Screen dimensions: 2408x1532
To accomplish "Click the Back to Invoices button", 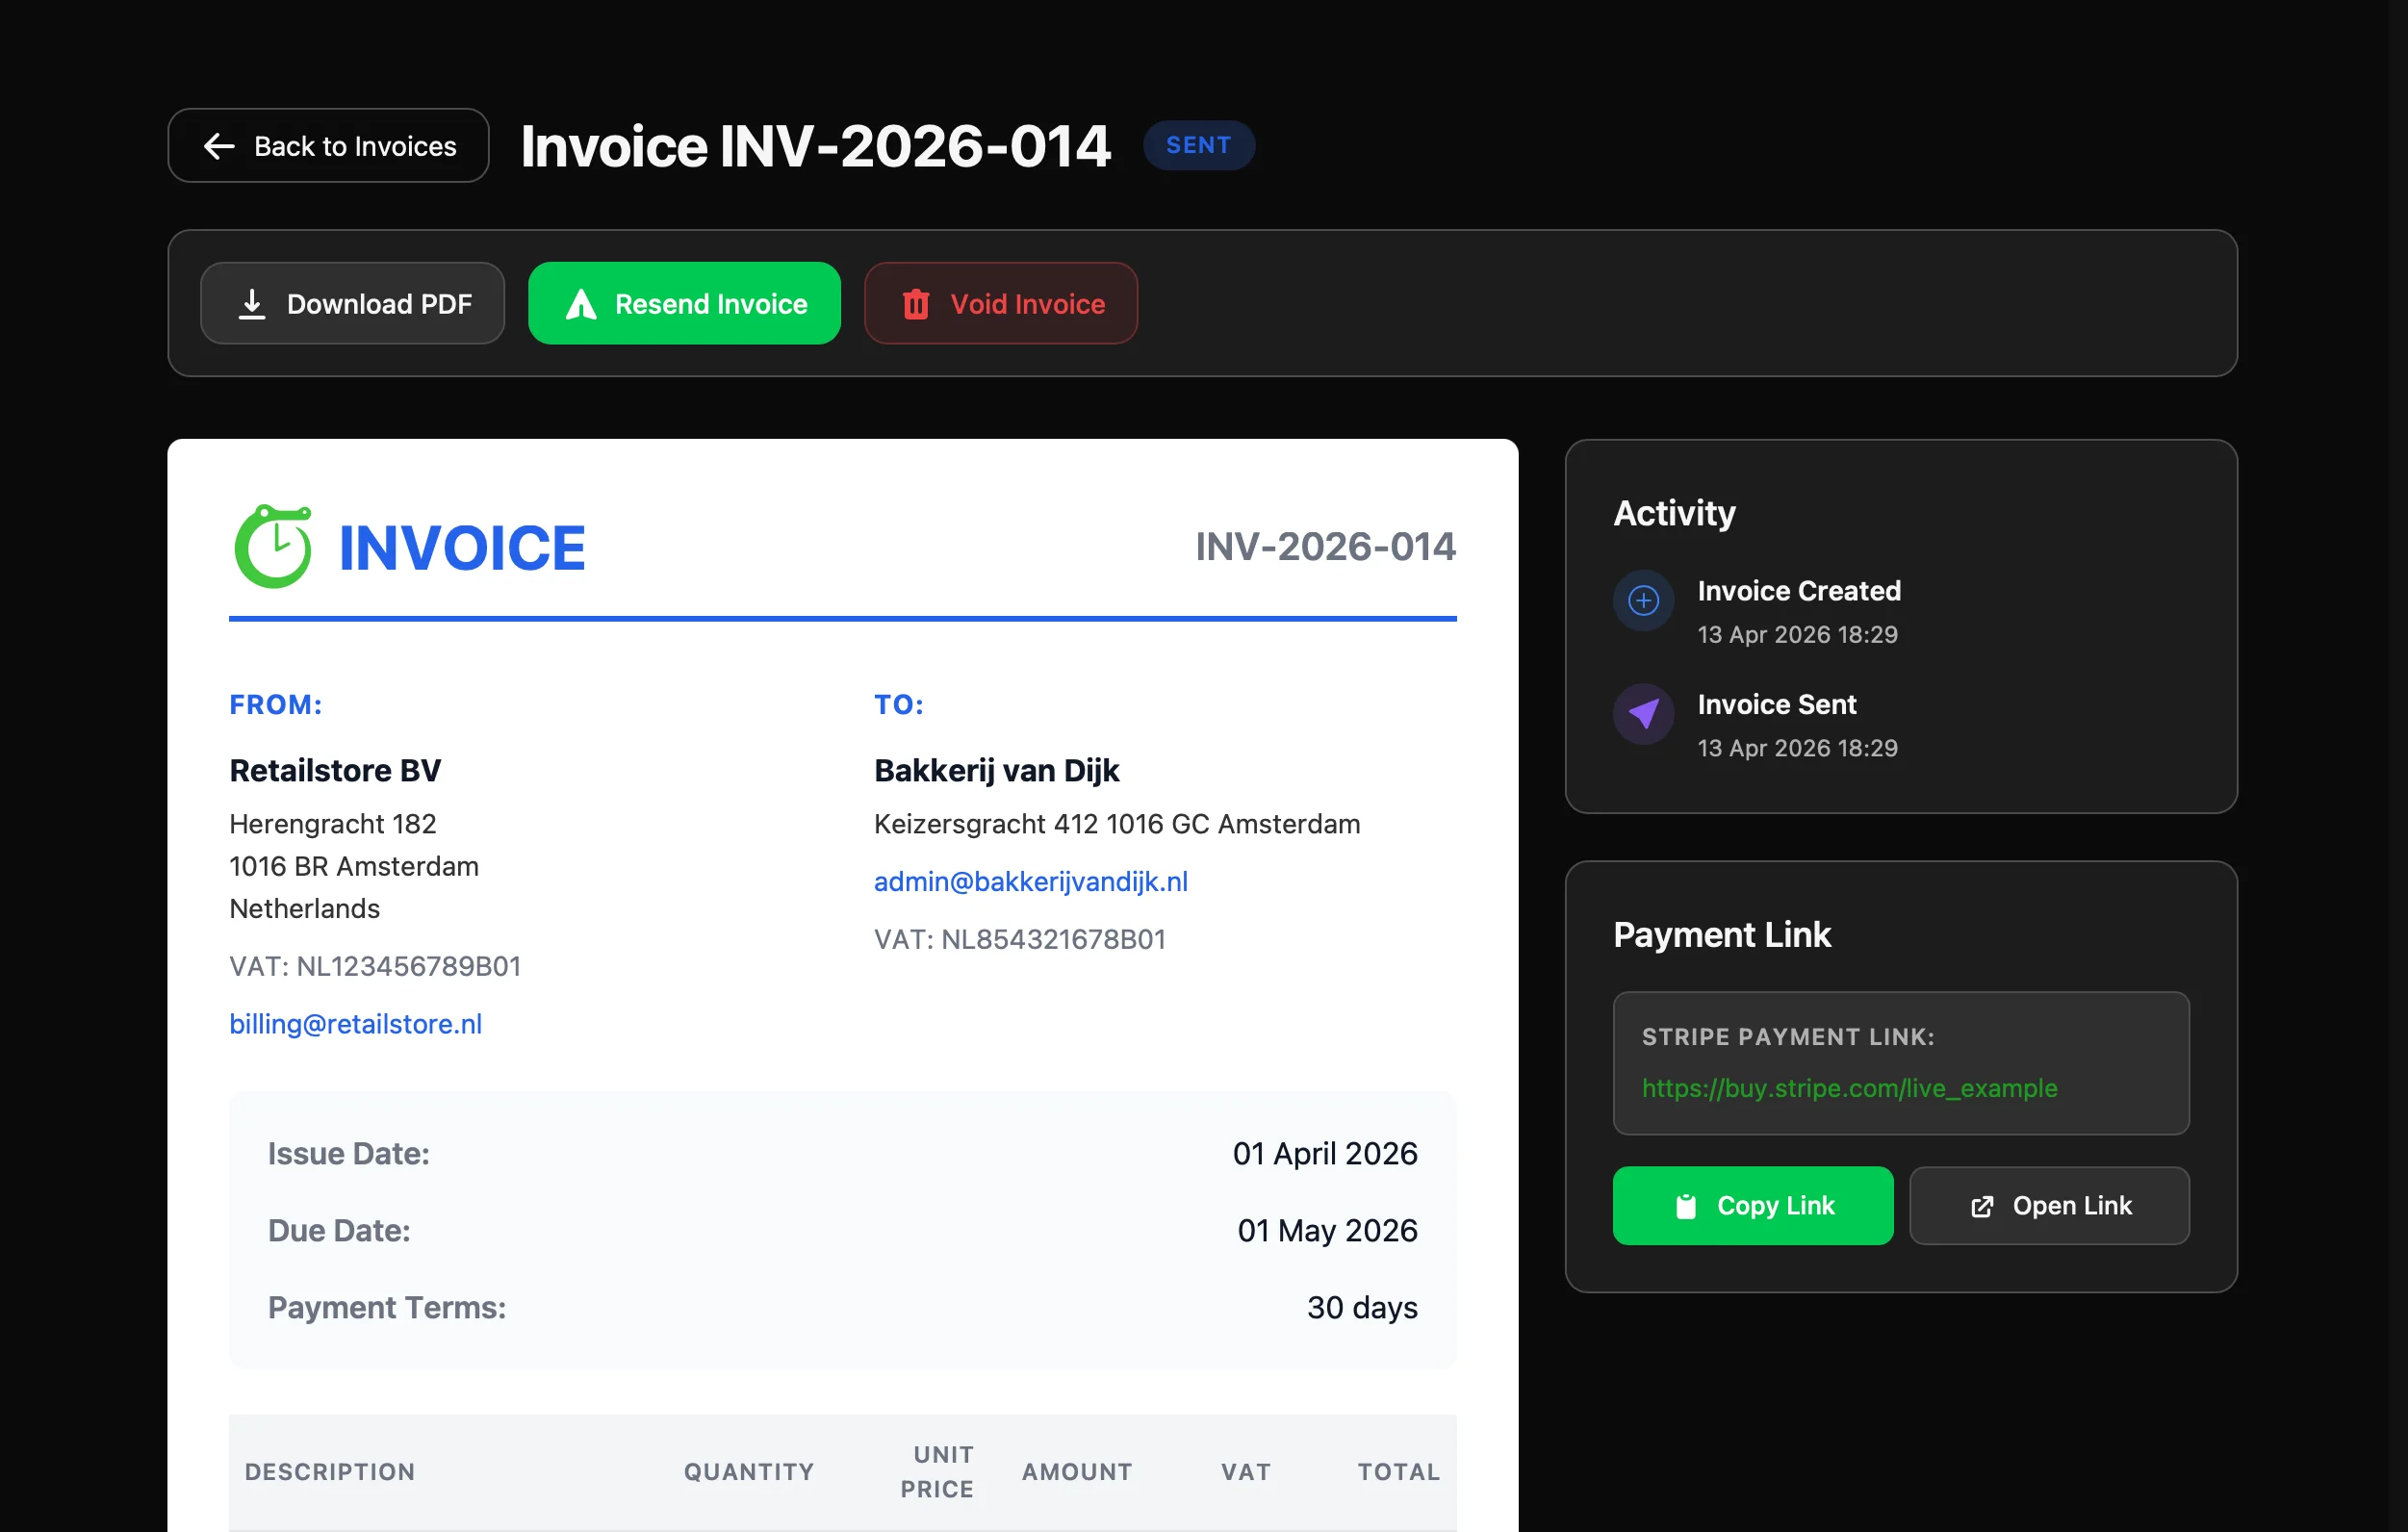I will coord(328,146).
